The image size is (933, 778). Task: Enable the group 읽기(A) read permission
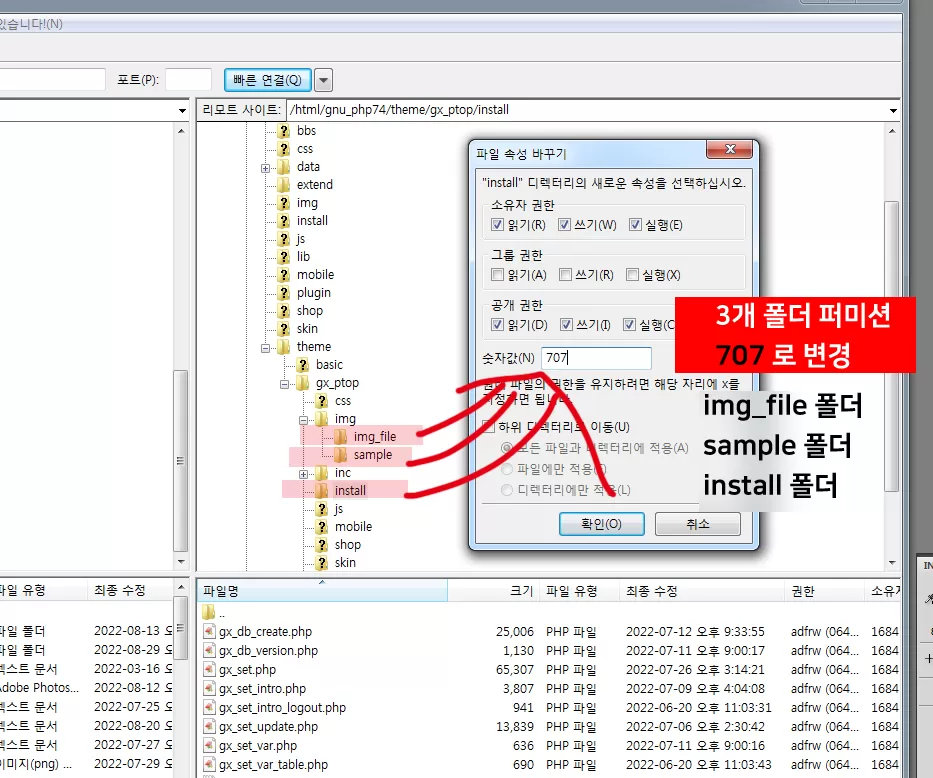tap(497, 273)
